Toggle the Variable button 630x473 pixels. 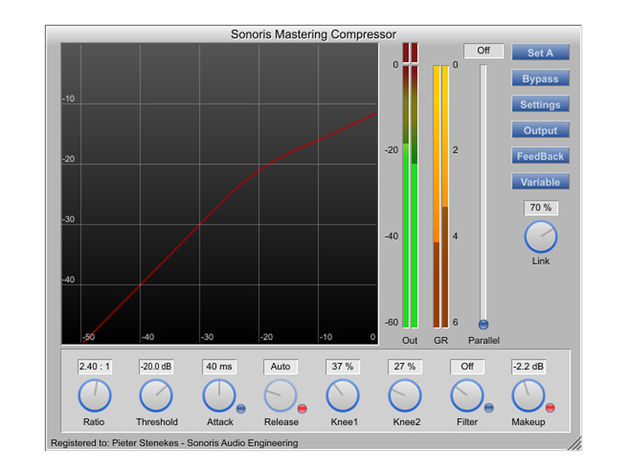click(x=540, y=182)
